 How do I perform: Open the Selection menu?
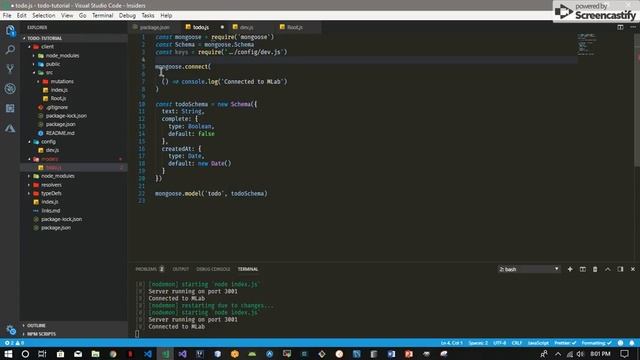click(44, 16)
